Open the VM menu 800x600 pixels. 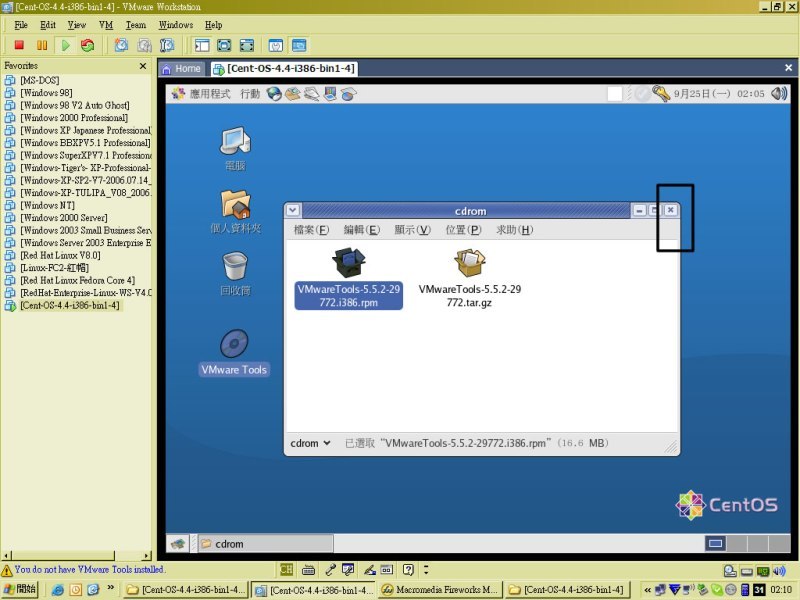coord(106,24)
